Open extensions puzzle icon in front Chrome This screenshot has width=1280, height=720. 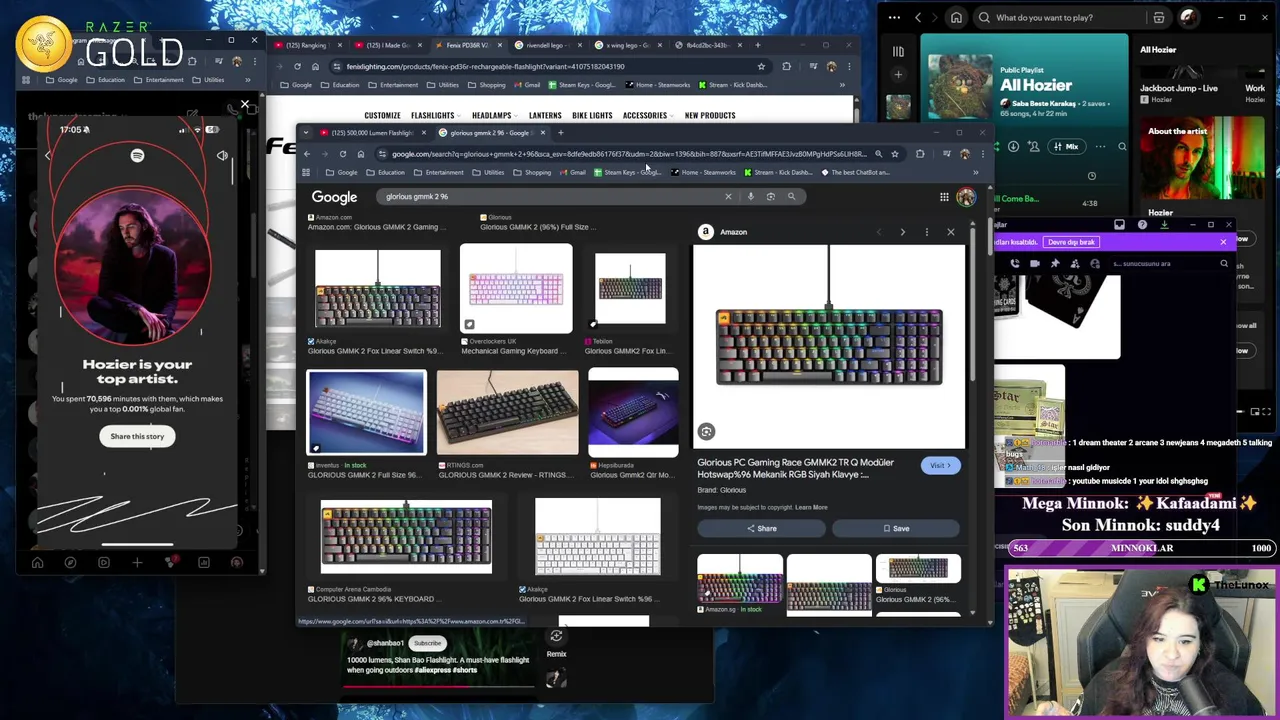(x=920, y=154)
